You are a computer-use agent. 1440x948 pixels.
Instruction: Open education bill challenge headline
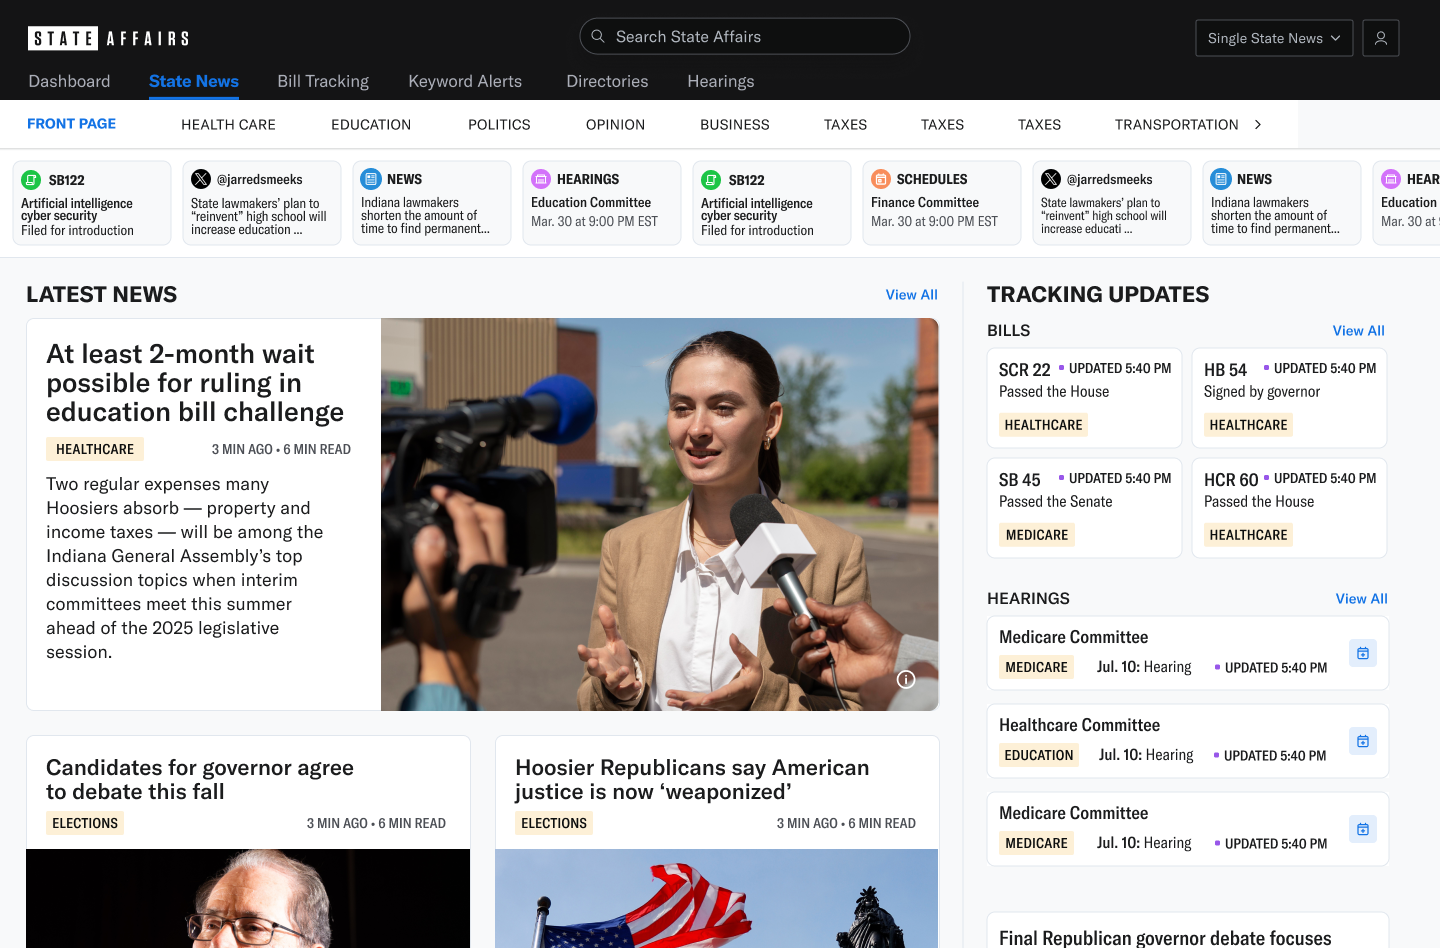pos(195,383)
